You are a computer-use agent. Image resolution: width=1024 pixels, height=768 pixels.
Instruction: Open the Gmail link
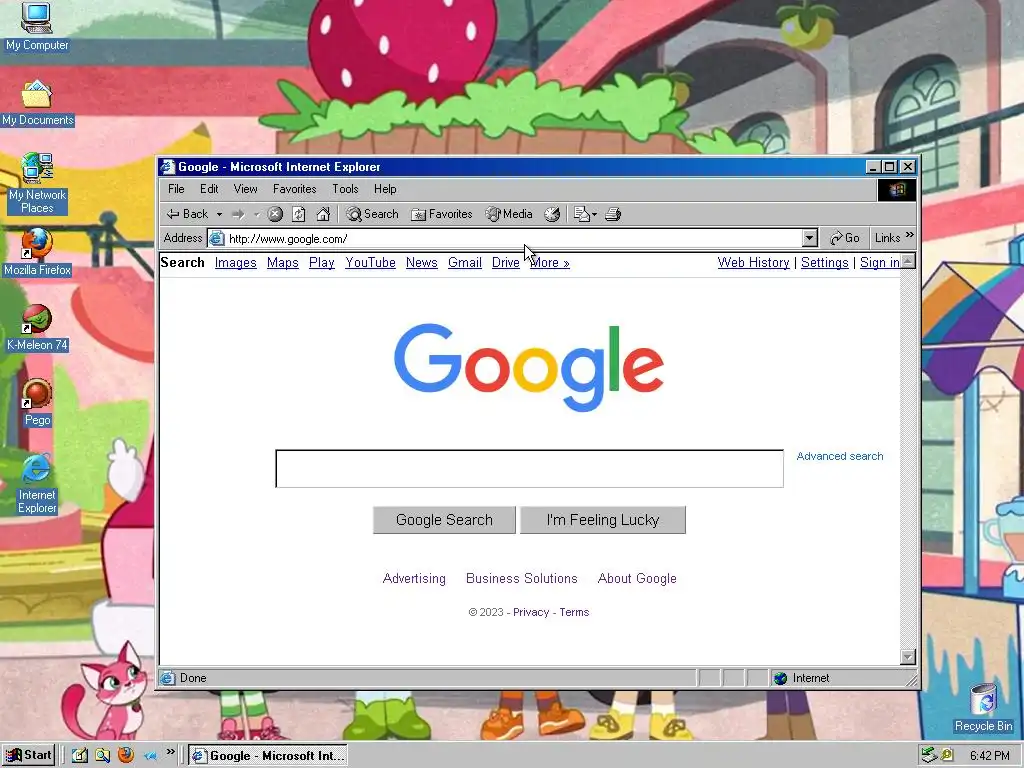(x=465, y=263)
